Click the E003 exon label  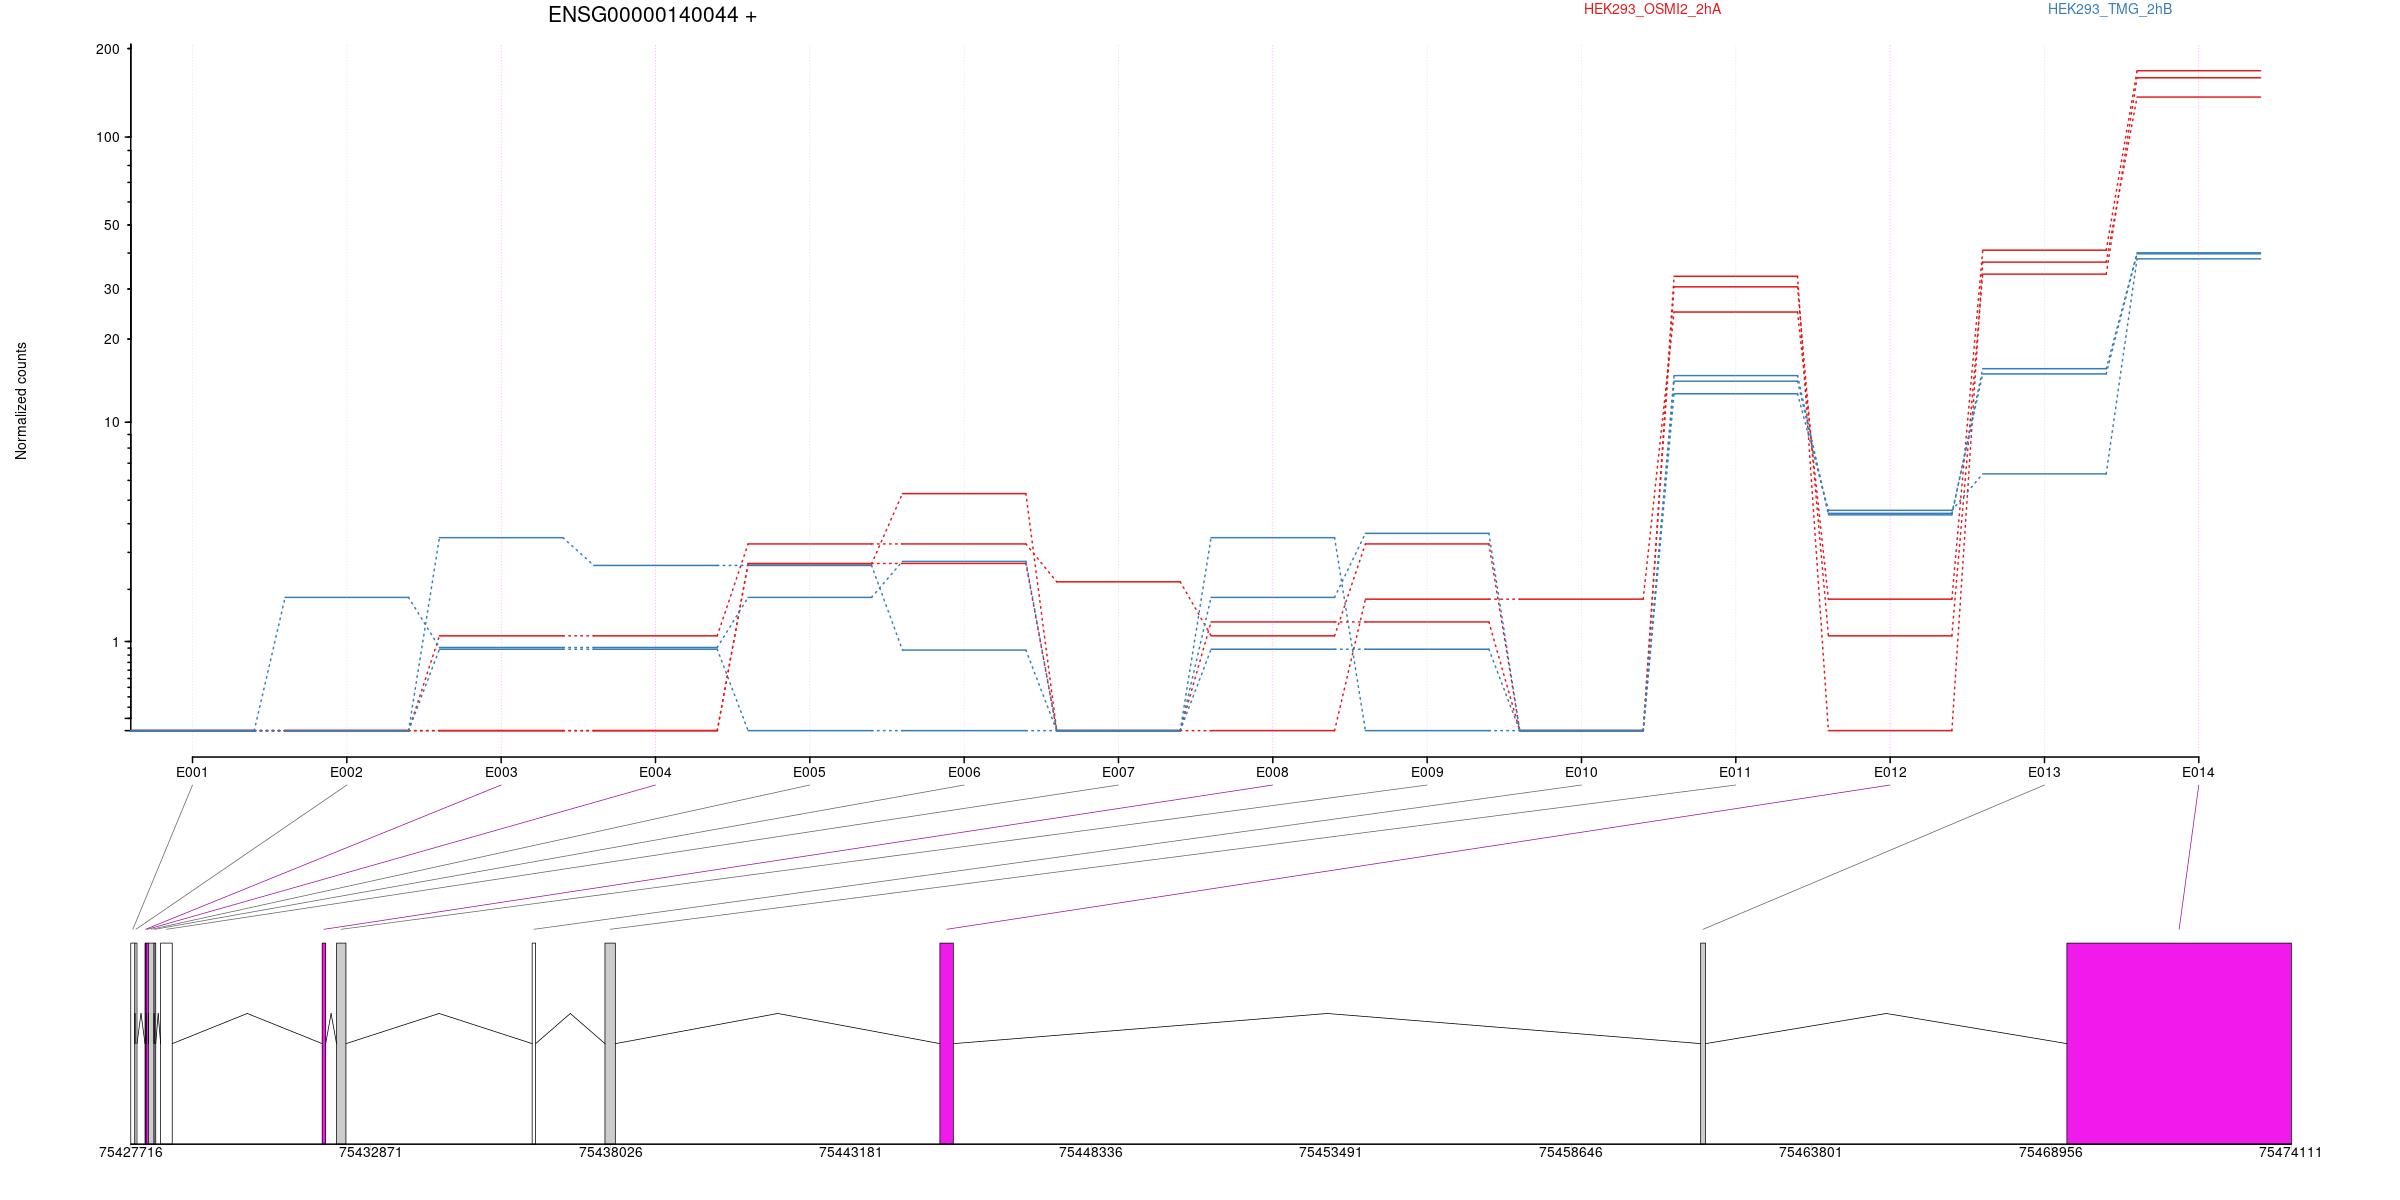501,772
